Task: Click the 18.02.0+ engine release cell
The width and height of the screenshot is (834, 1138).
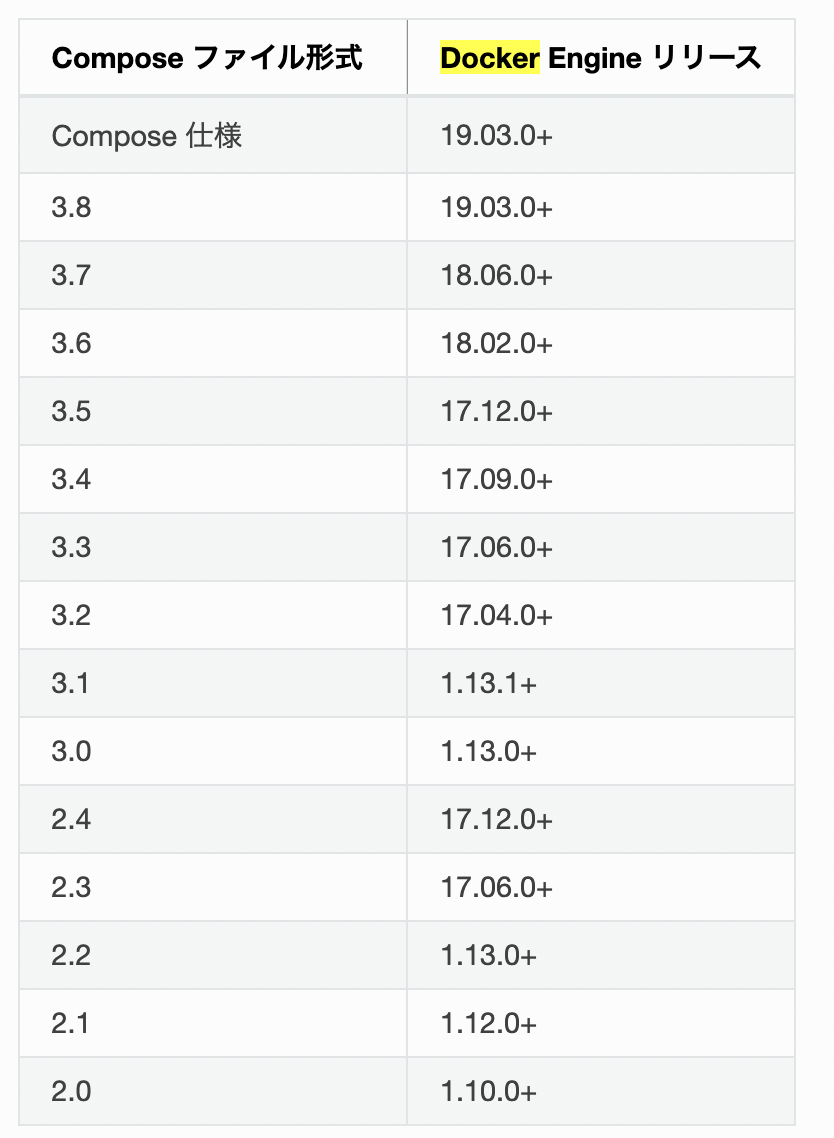Action: tap(496, 344)
